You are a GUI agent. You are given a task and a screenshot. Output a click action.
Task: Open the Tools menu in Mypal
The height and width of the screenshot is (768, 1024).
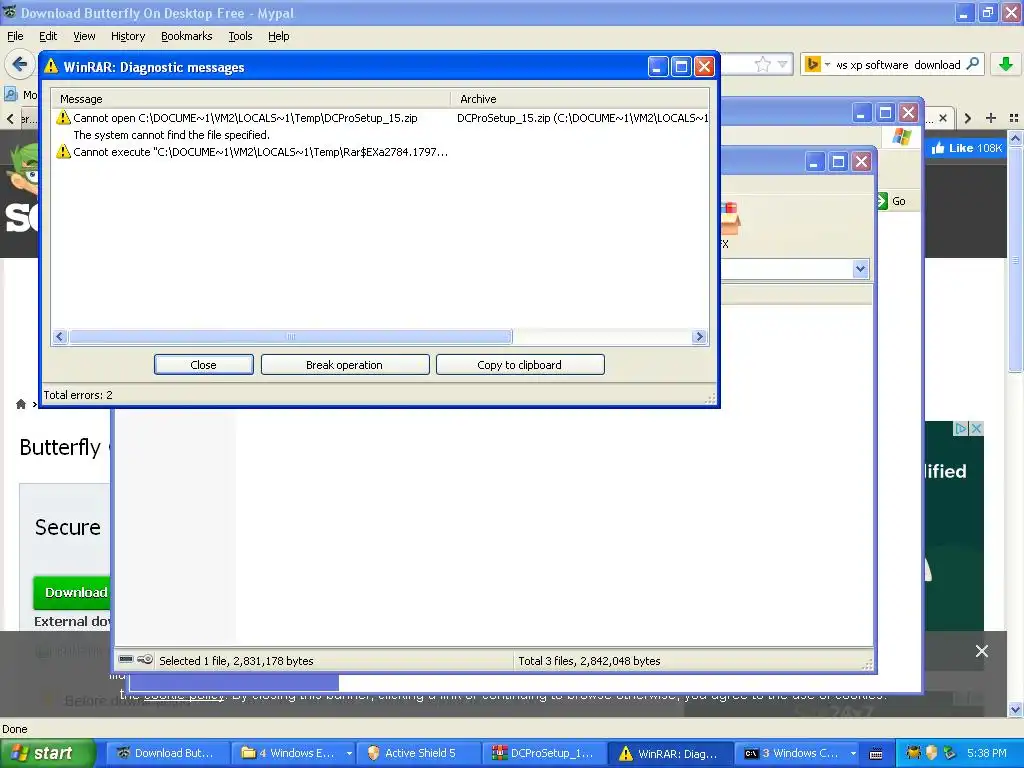[240, 36]
